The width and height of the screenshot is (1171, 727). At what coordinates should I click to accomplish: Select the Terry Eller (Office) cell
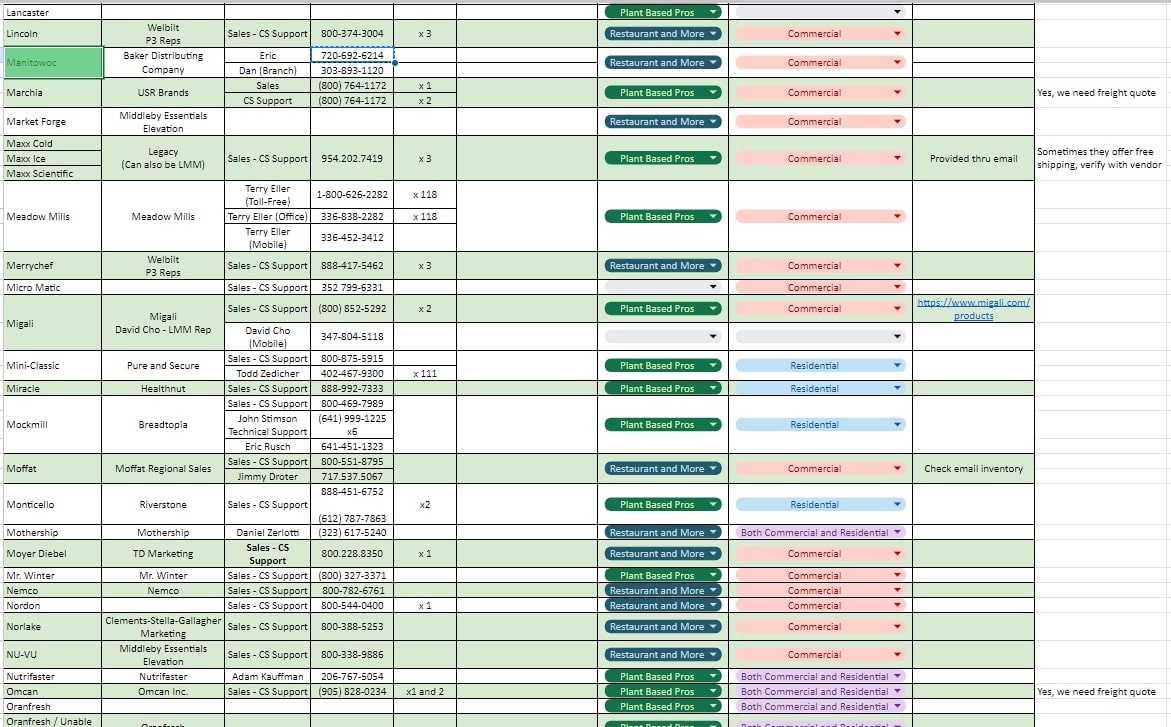click(267, 217)
